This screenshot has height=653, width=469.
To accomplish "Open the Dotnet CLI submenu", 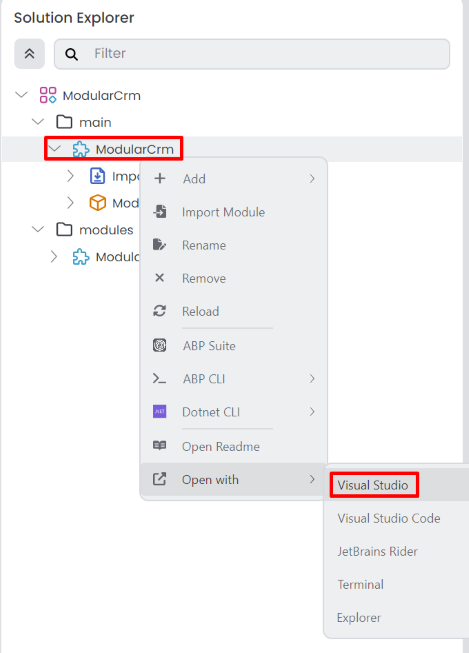I will point(234,412).
